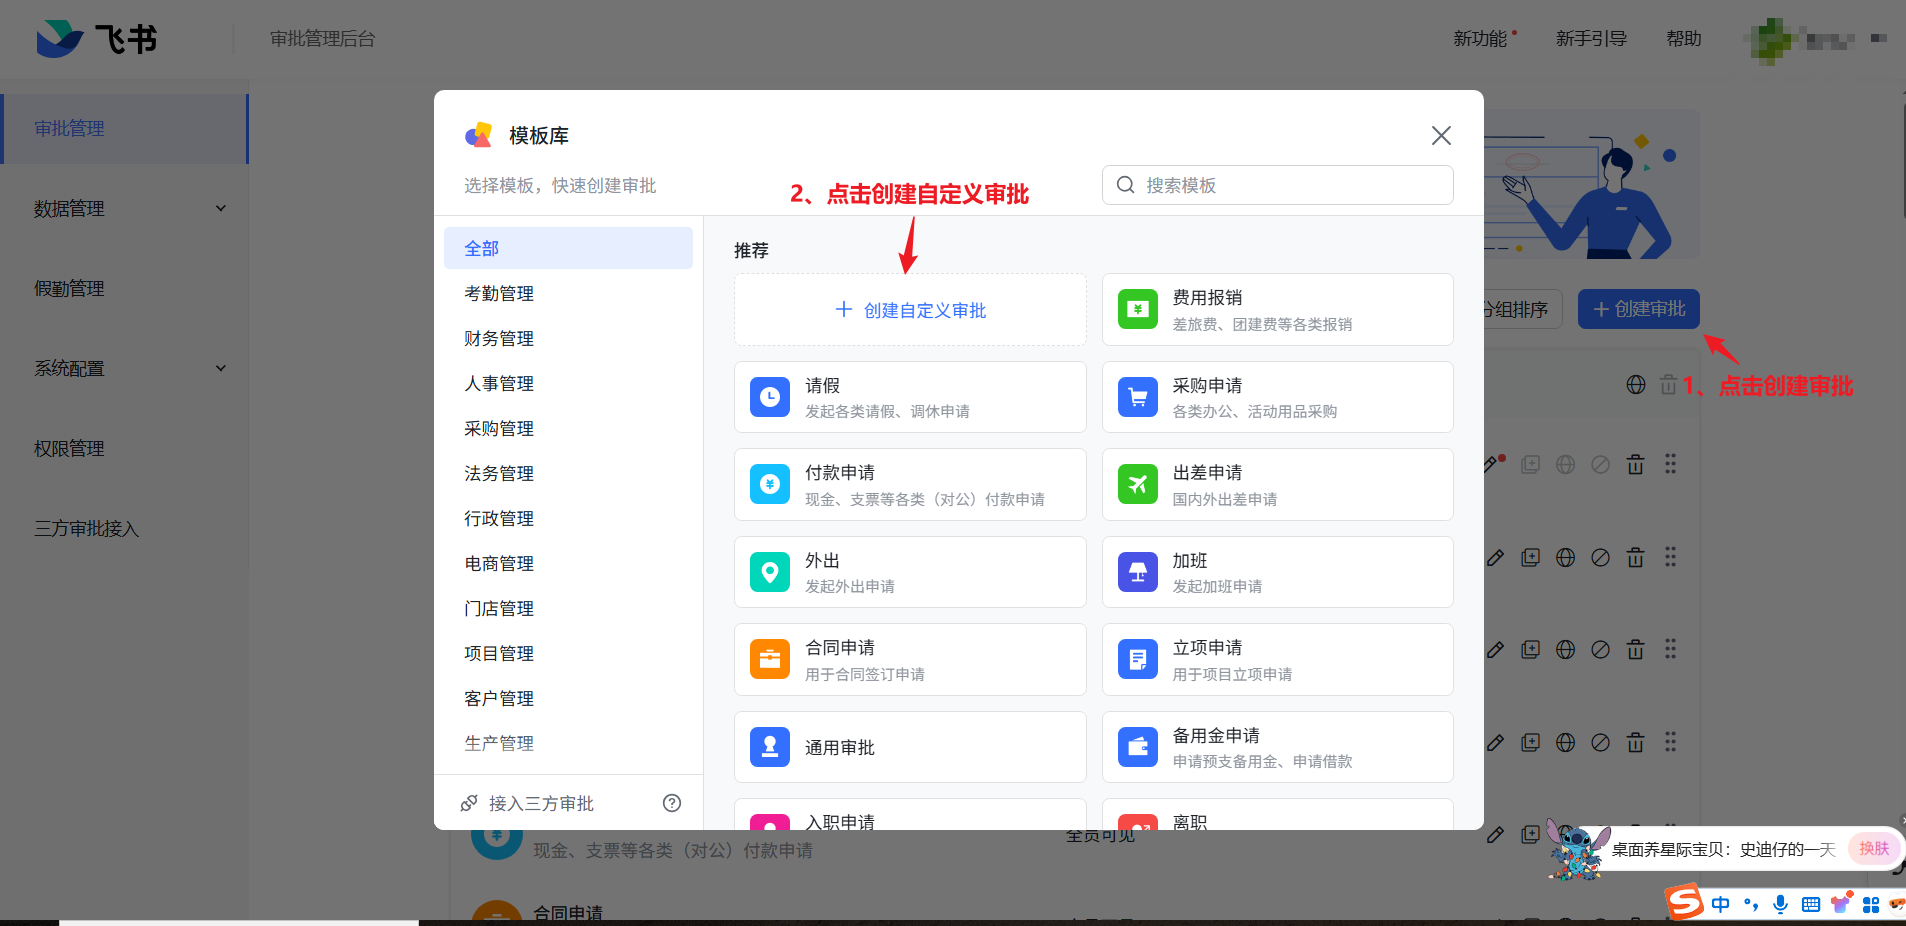The height and width of the screenshot is (926, 1906).
Task: Click the pink 换肤 button on the popup
Action: pyautogui.click(x=1874, y=848)
